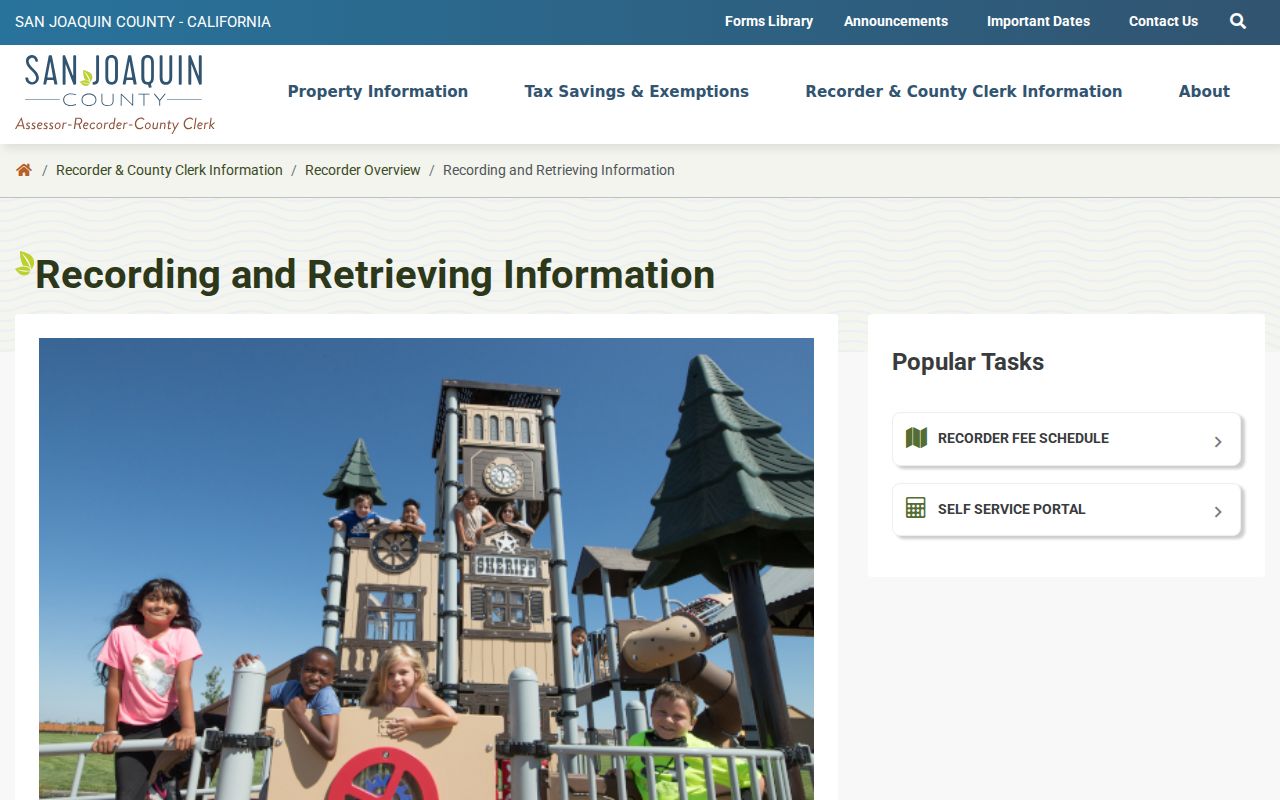Click the San Joaquin County logo
1280x800 pixels.
pyautogui.click(x=115, y=93)
